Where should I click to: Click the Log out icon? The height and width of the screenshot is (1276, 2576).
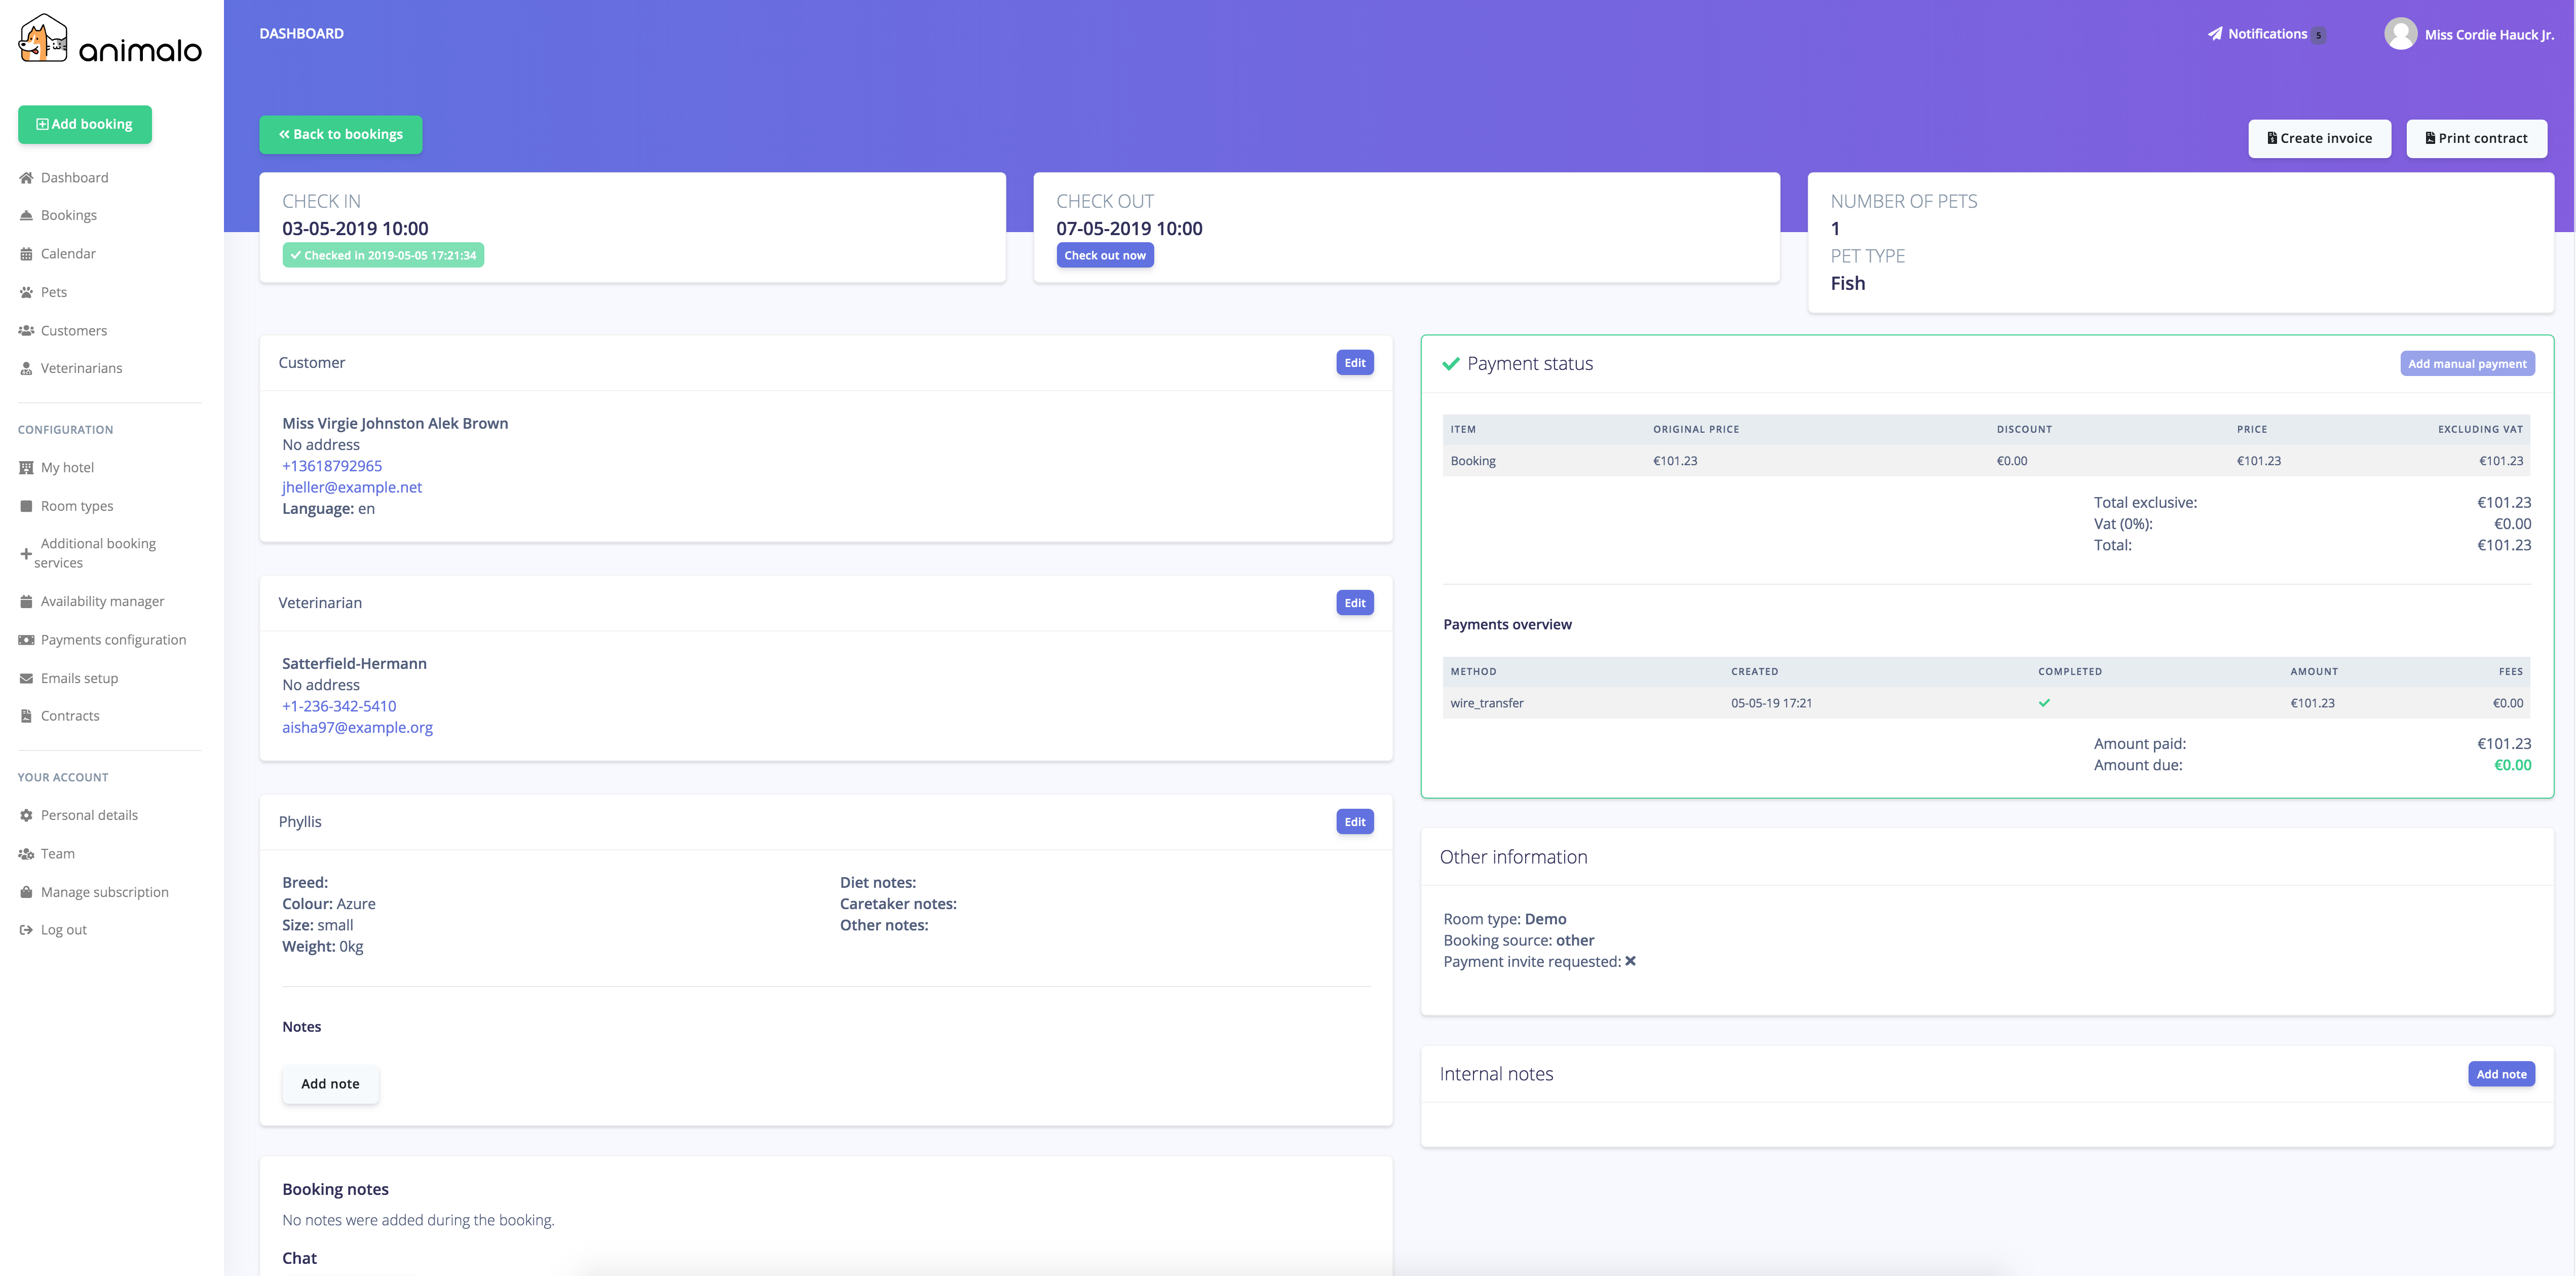(26, 930)
